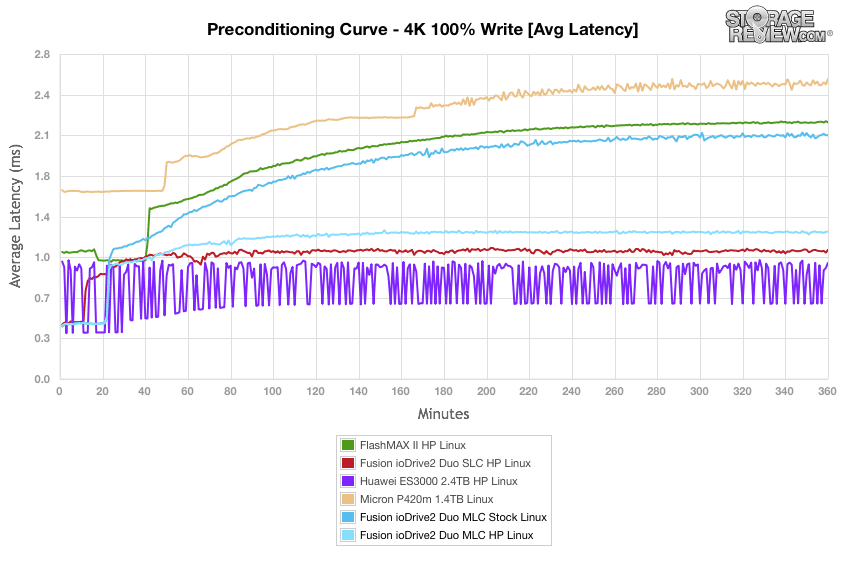Select Fusion ioDrive2 Duo SLC HP Linux label
The image size is (850, 562).
[445, 463]
